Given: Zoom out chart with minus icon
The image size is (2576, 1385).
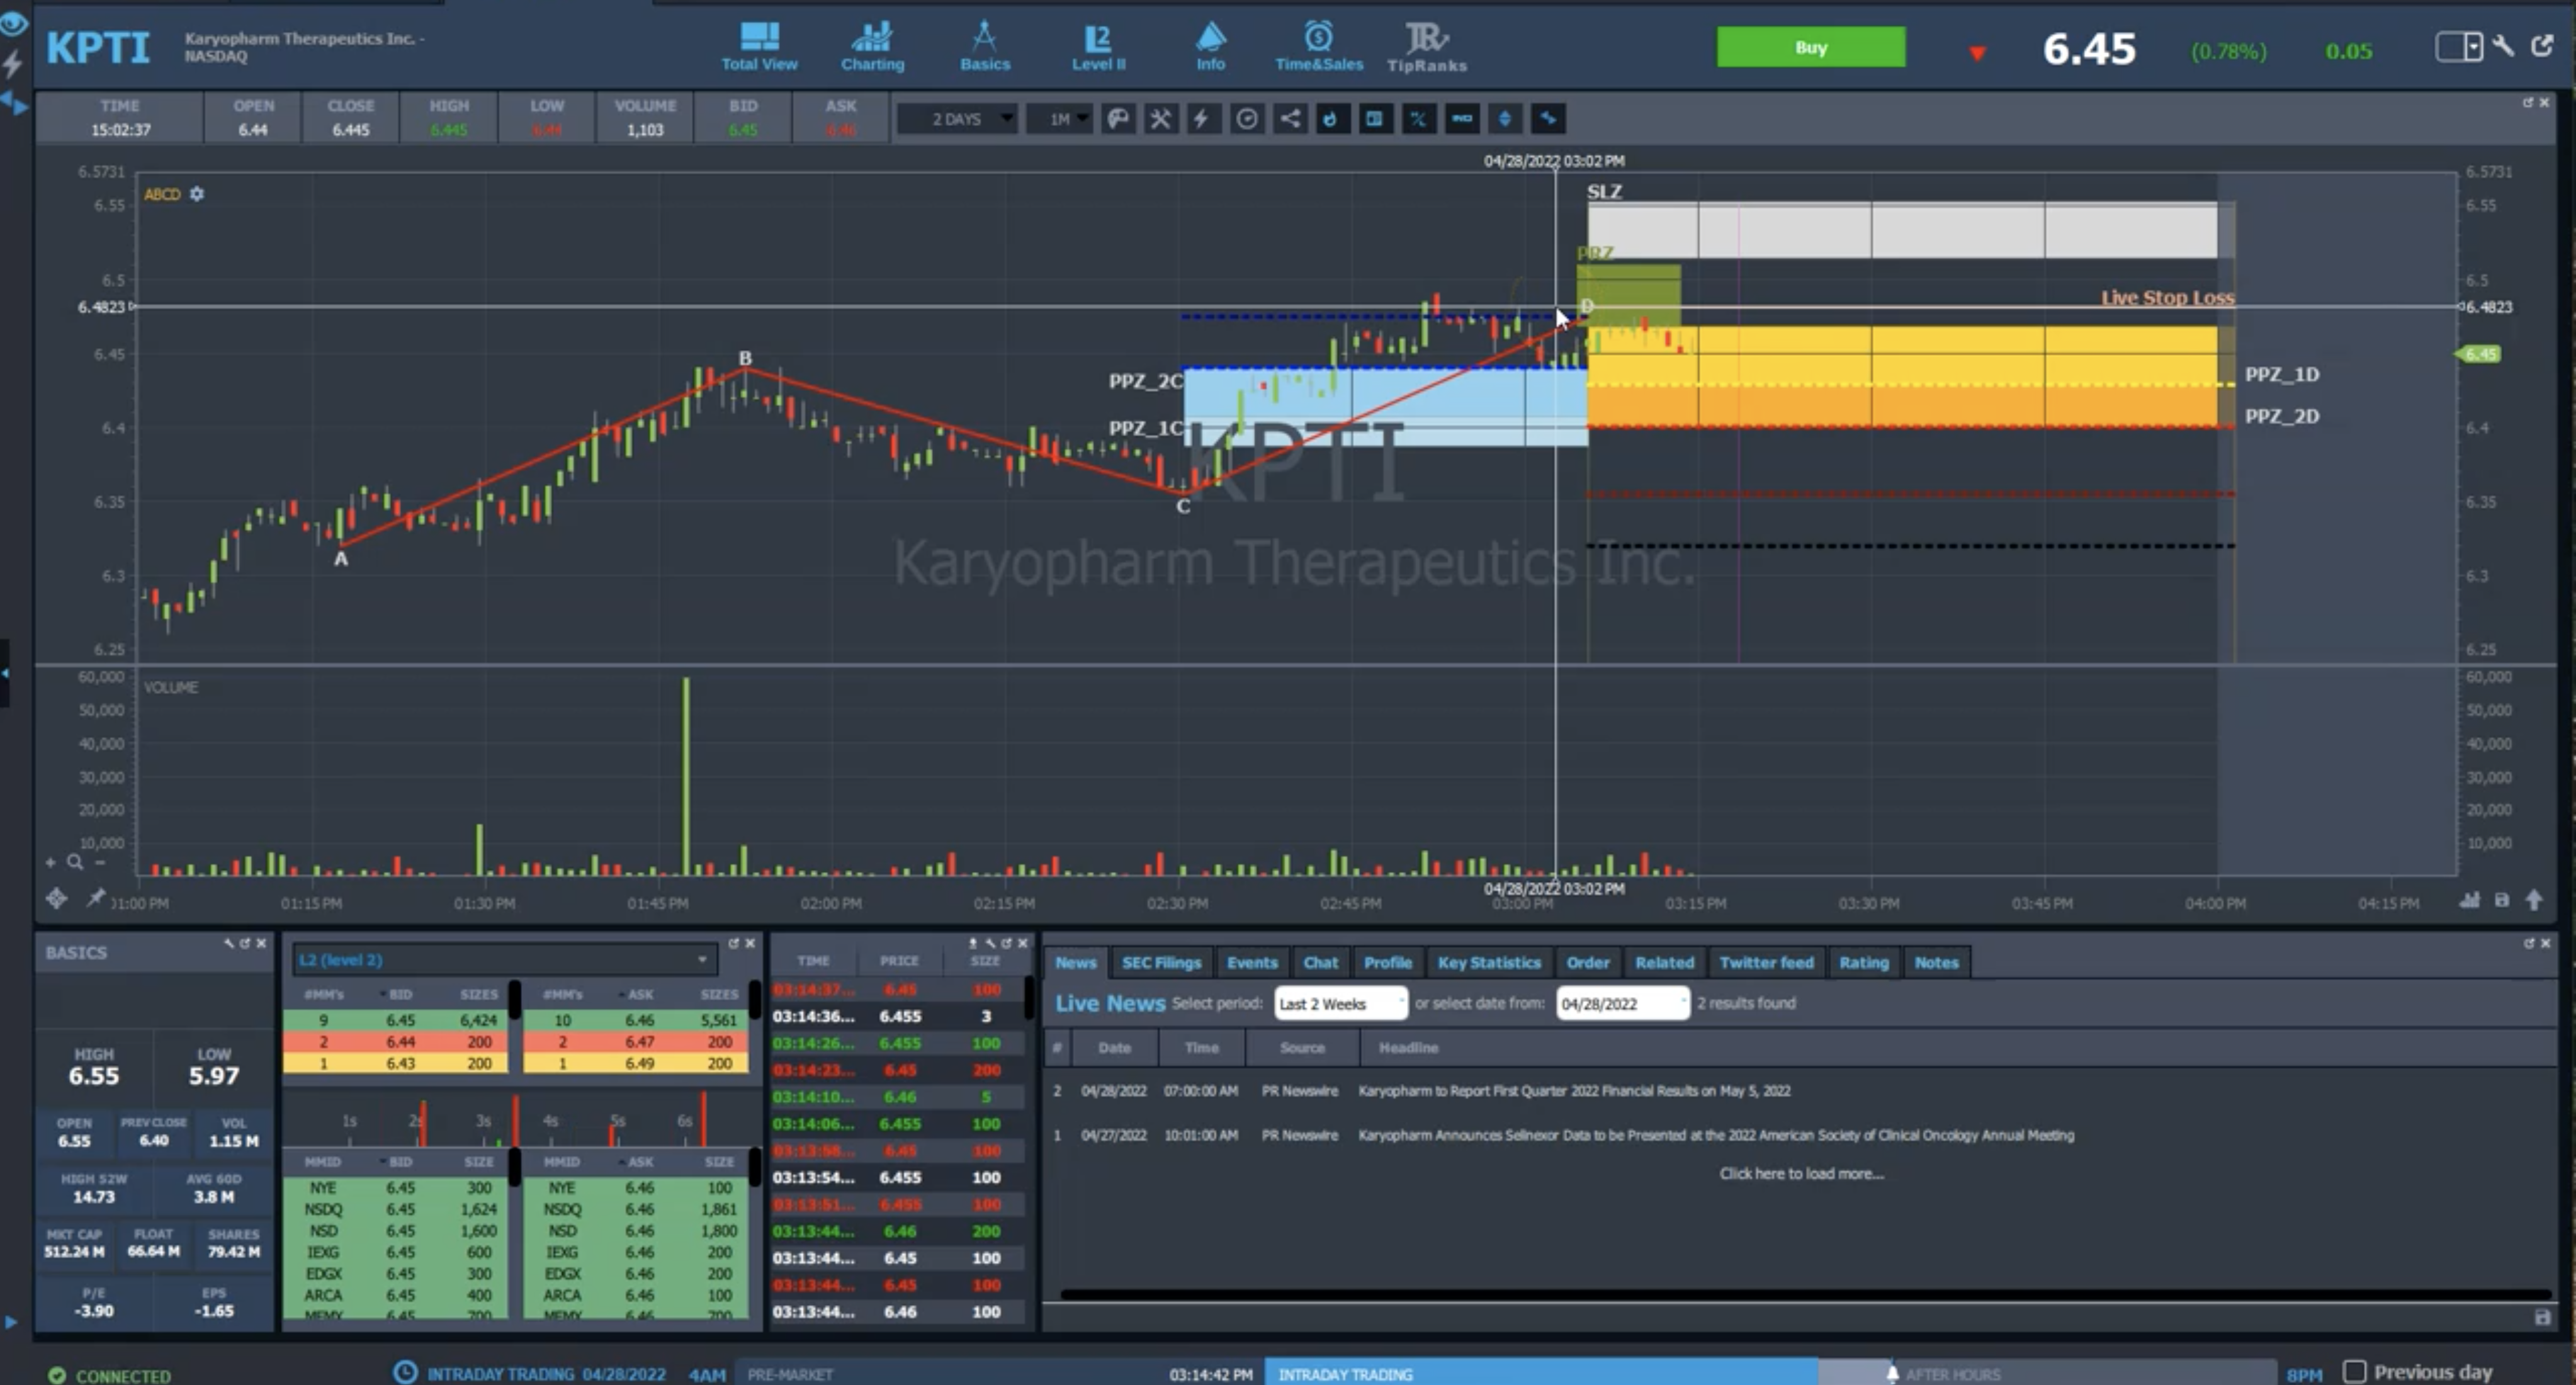Looking at the screenshot, I should (x=100, y=862).
